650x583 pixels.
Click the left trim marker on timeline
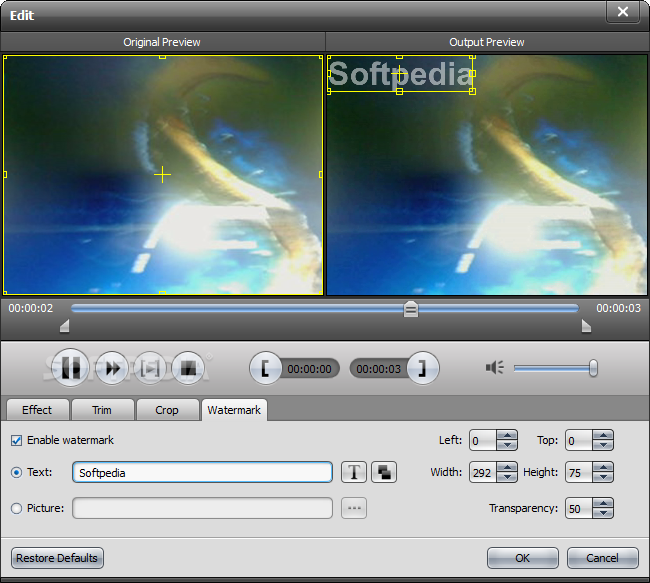click(65, 326)
